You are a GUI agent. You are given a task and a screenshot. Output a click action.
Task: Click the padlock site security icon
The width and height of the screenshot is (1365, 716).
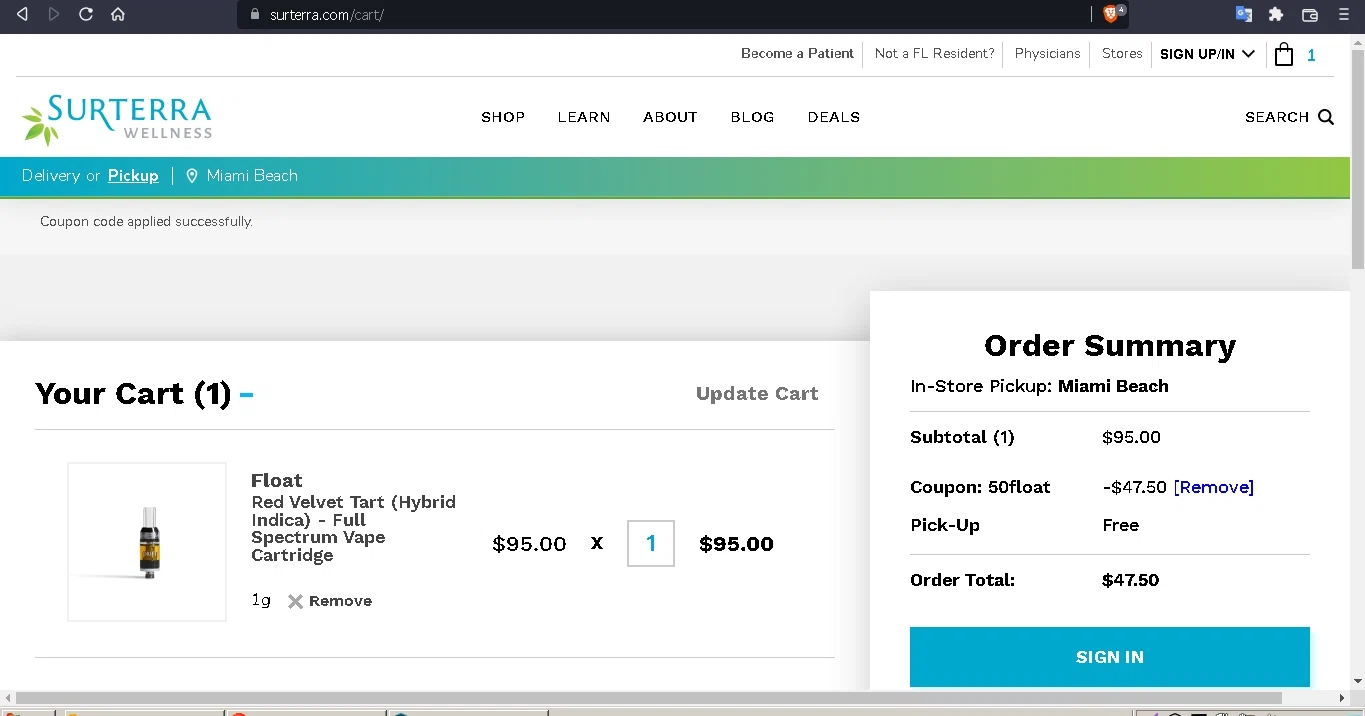coord(253,14)
